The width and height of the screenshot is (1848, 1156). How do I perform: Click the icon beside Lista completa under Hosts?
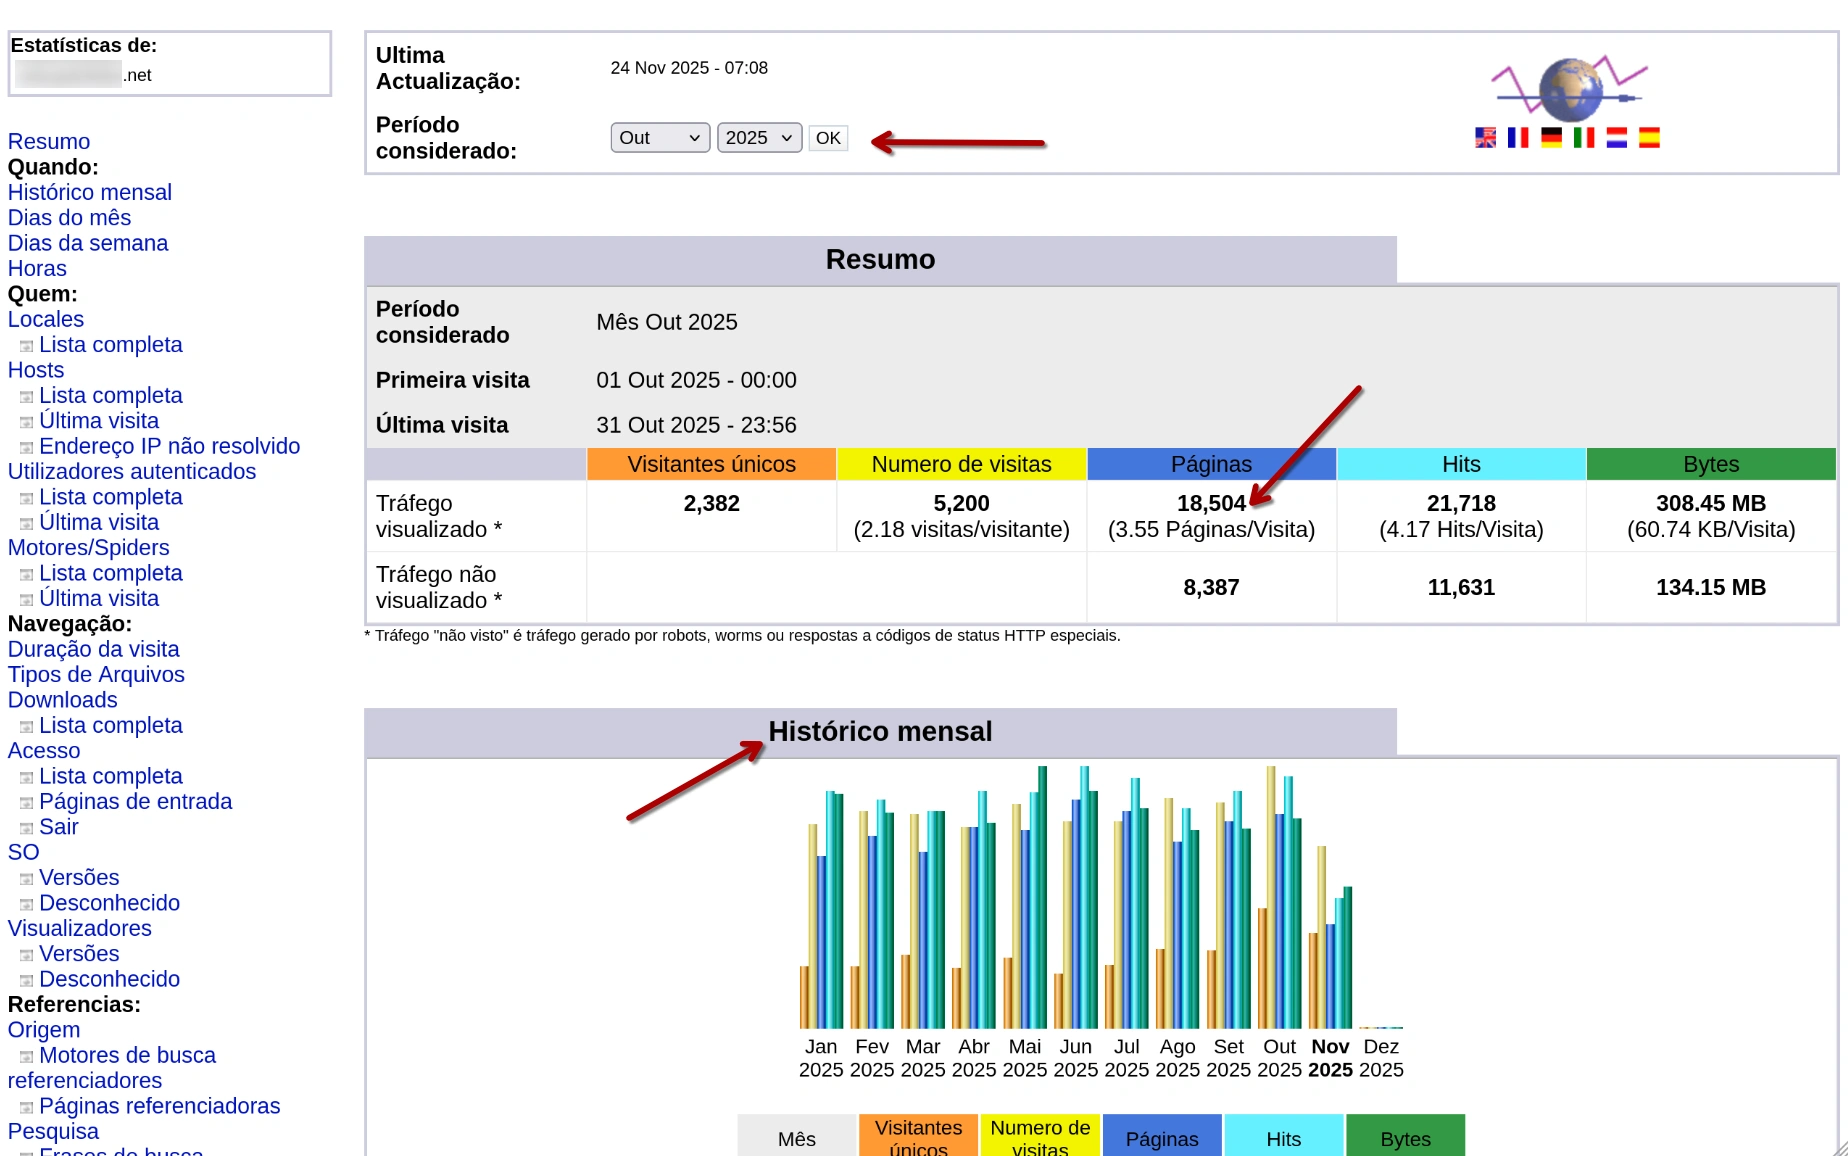(25, 396)
